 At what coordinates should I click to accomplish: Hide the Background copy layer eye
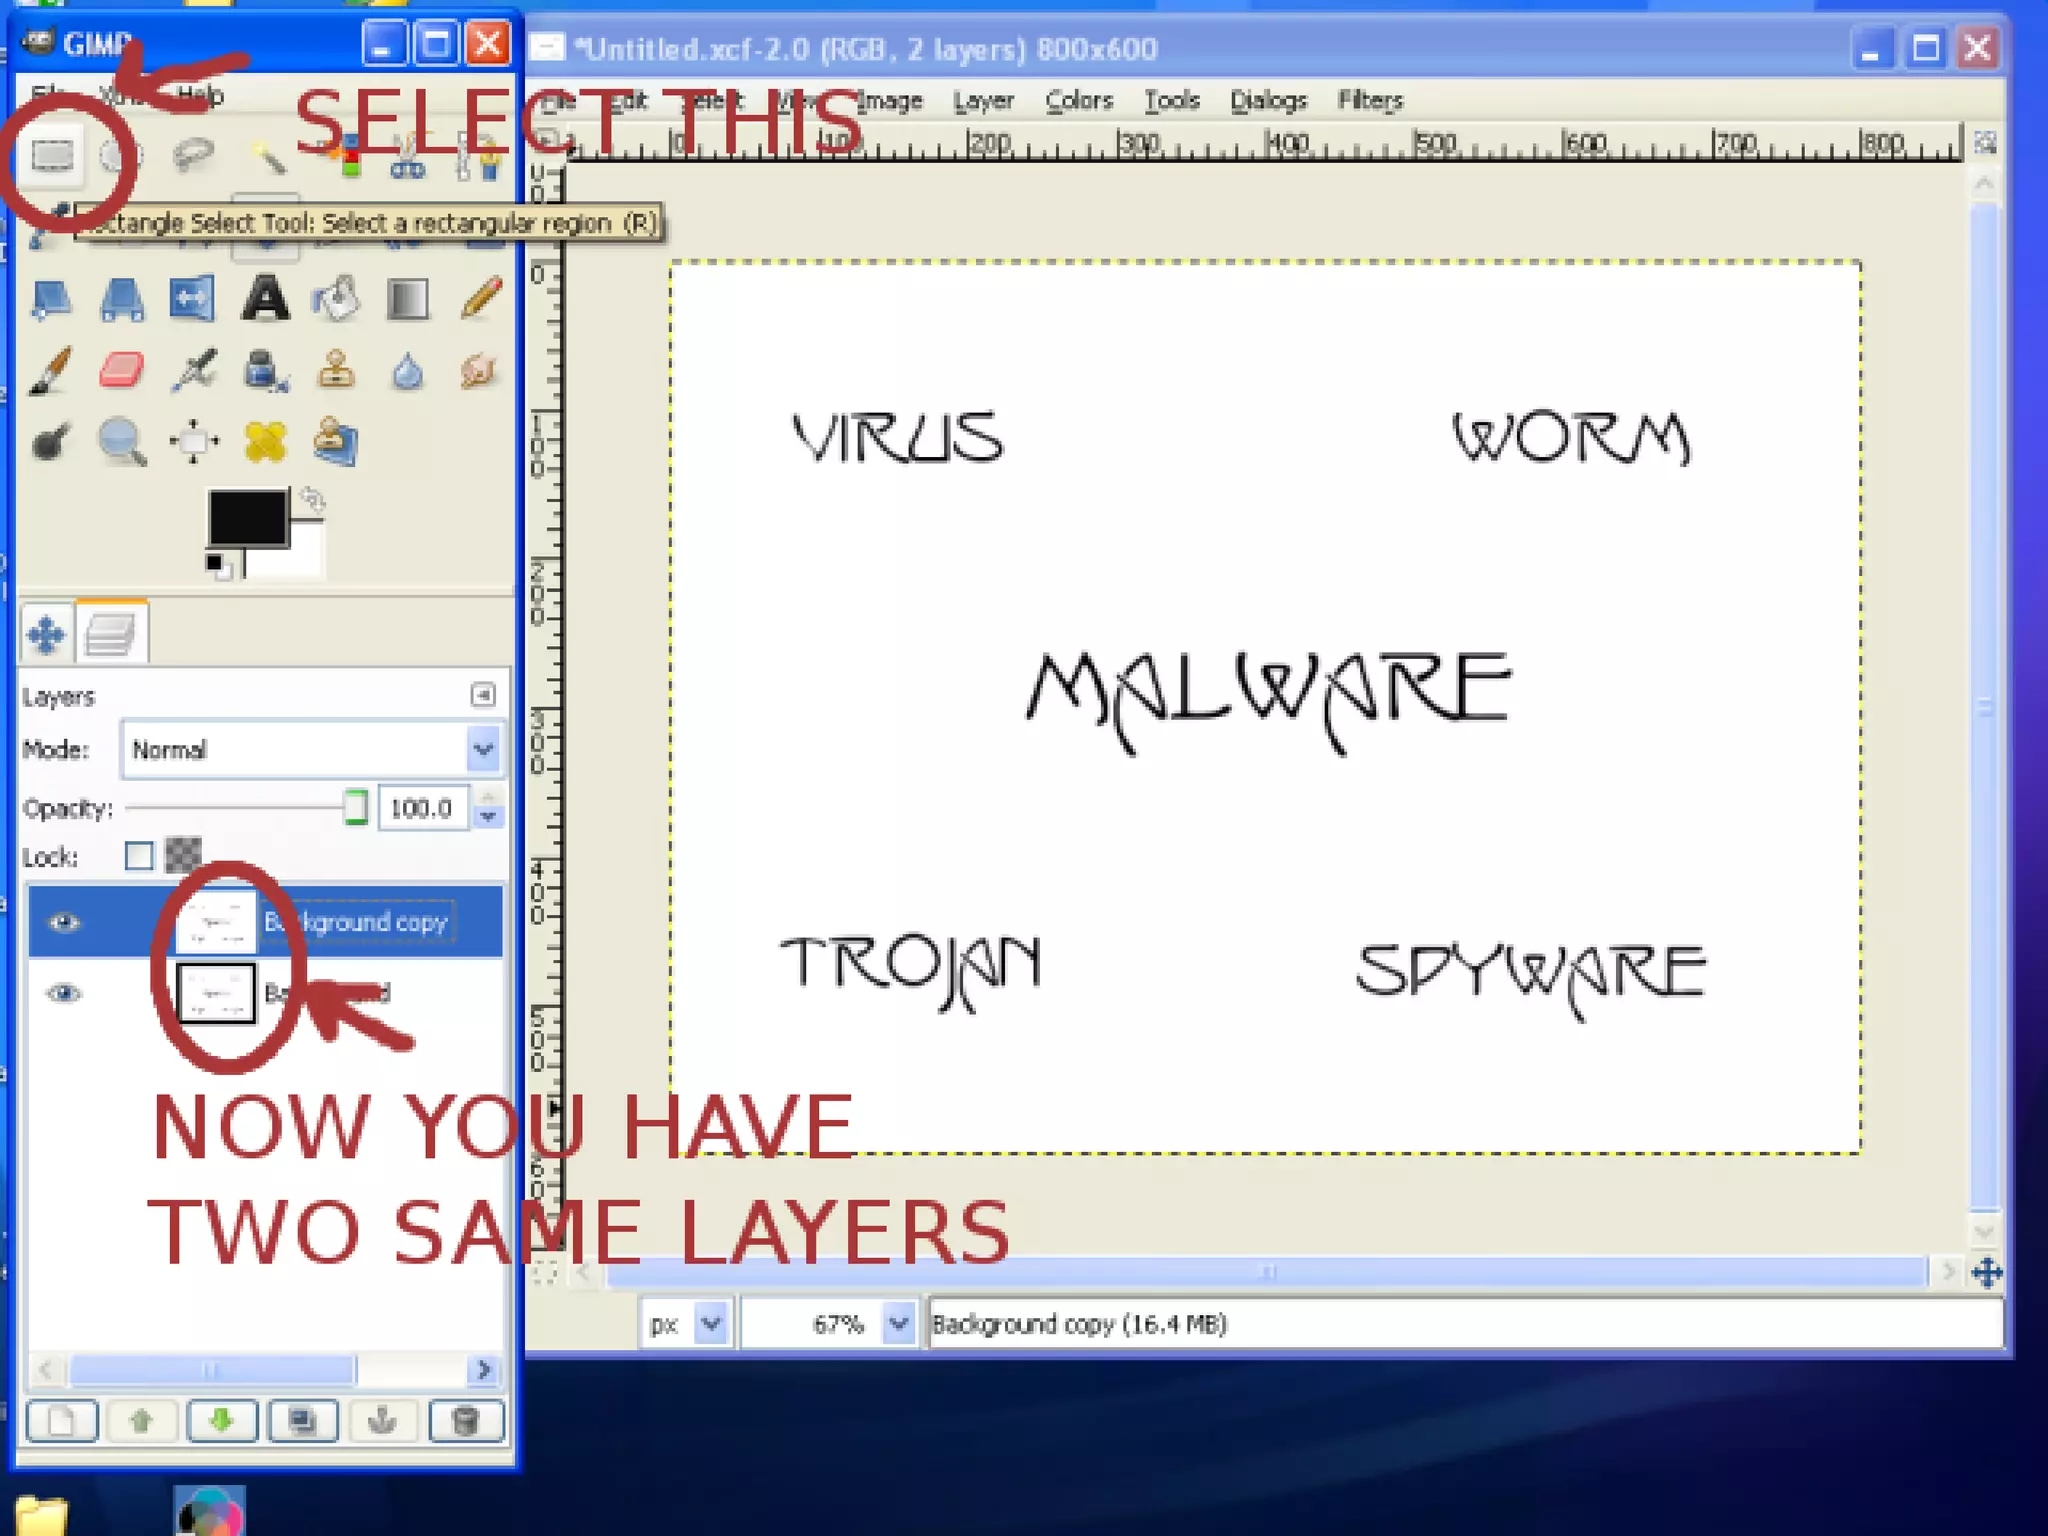point(64,922)
